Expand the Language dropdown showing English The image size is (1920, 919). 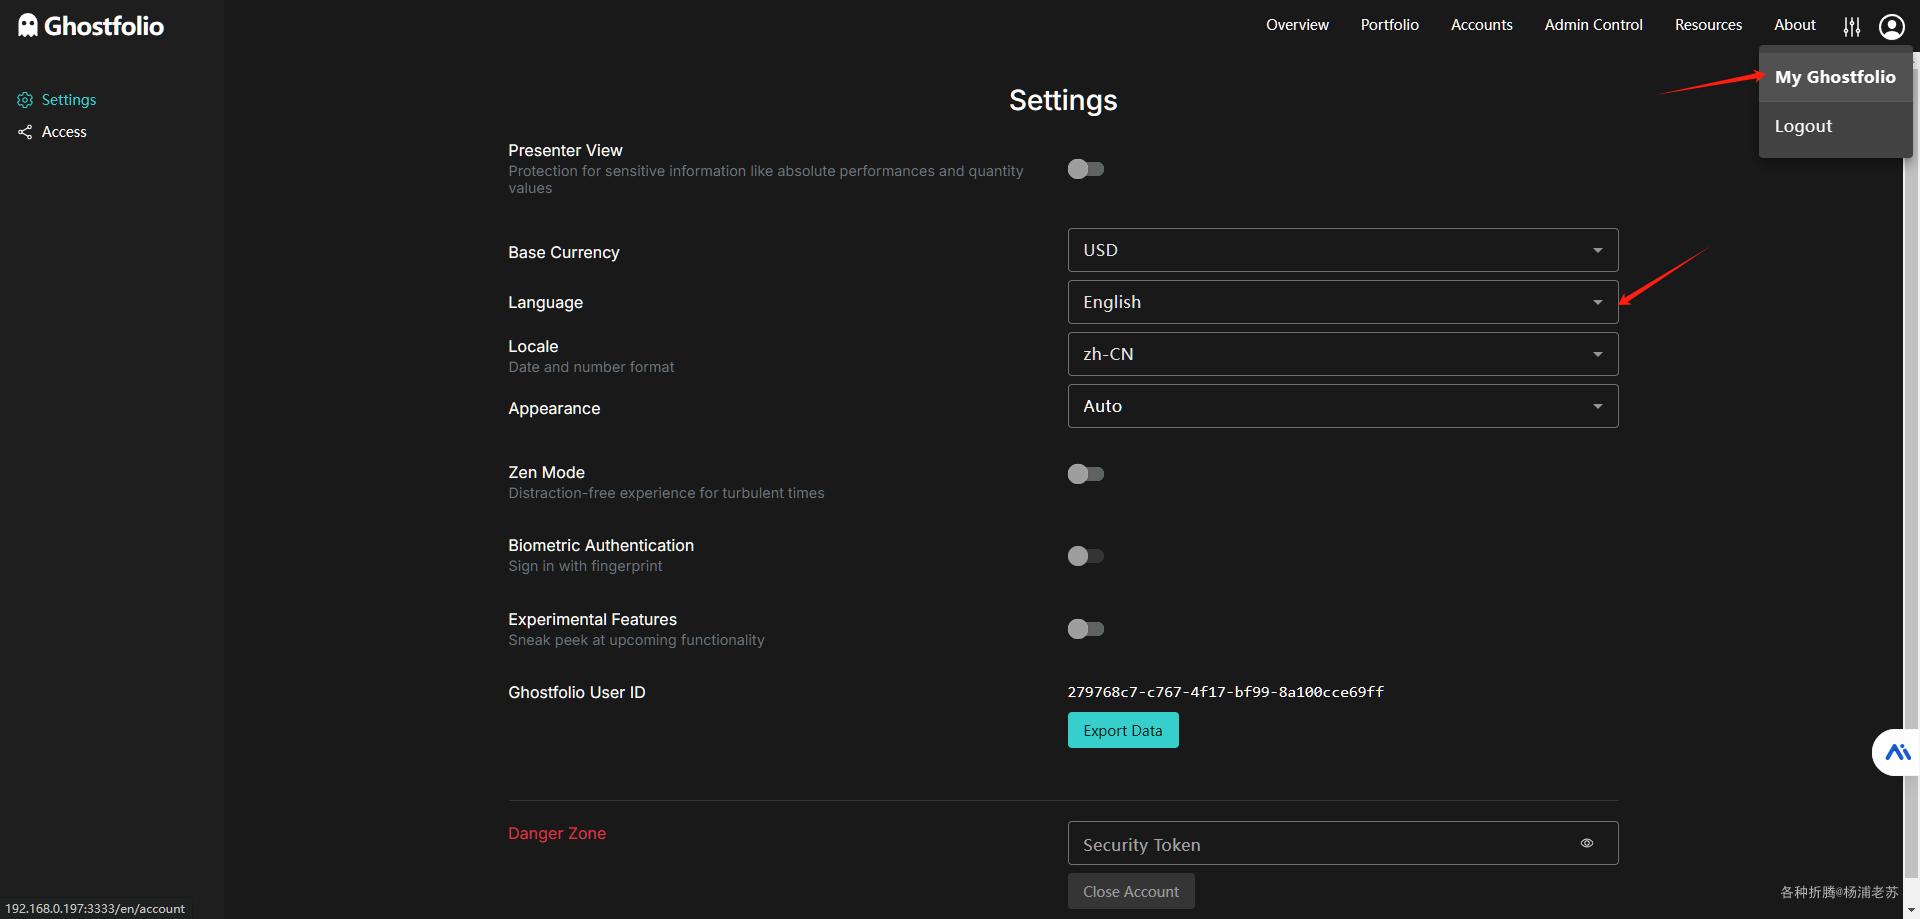pos(1342,302)
